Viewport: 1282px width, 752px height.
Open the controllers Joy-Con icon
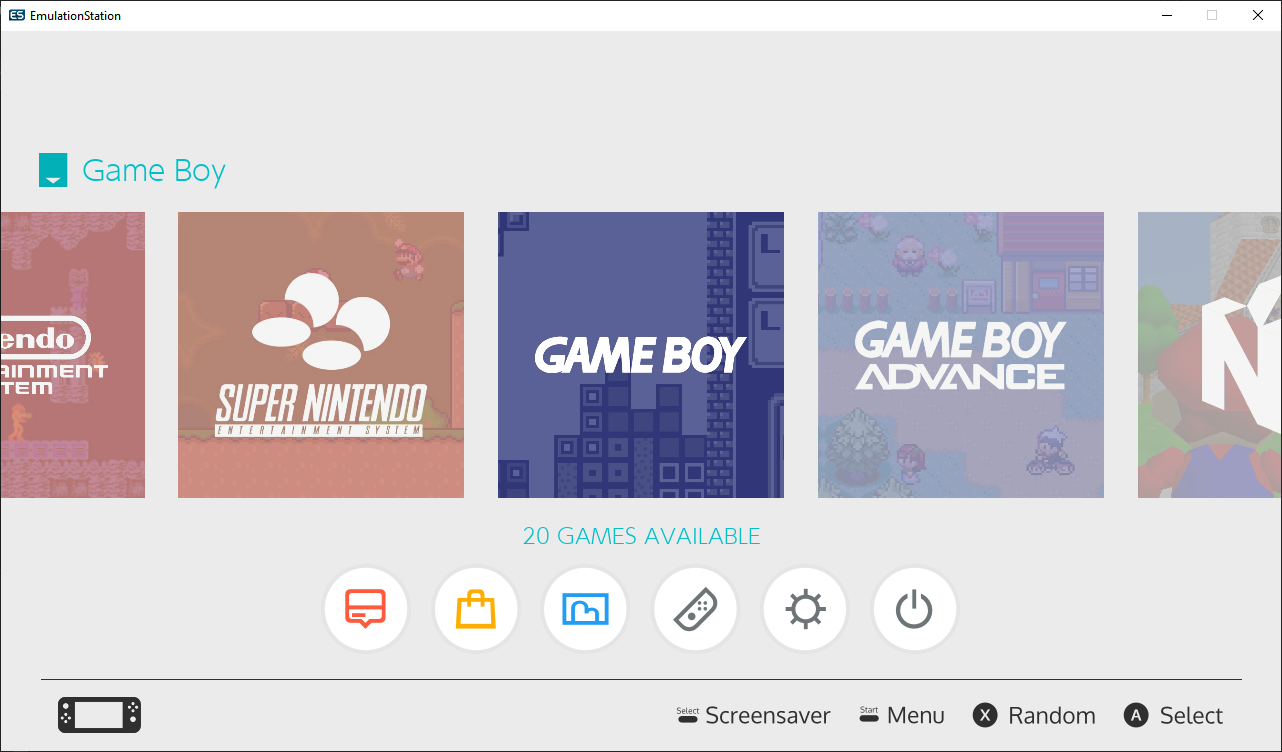(x=695, y=609)
